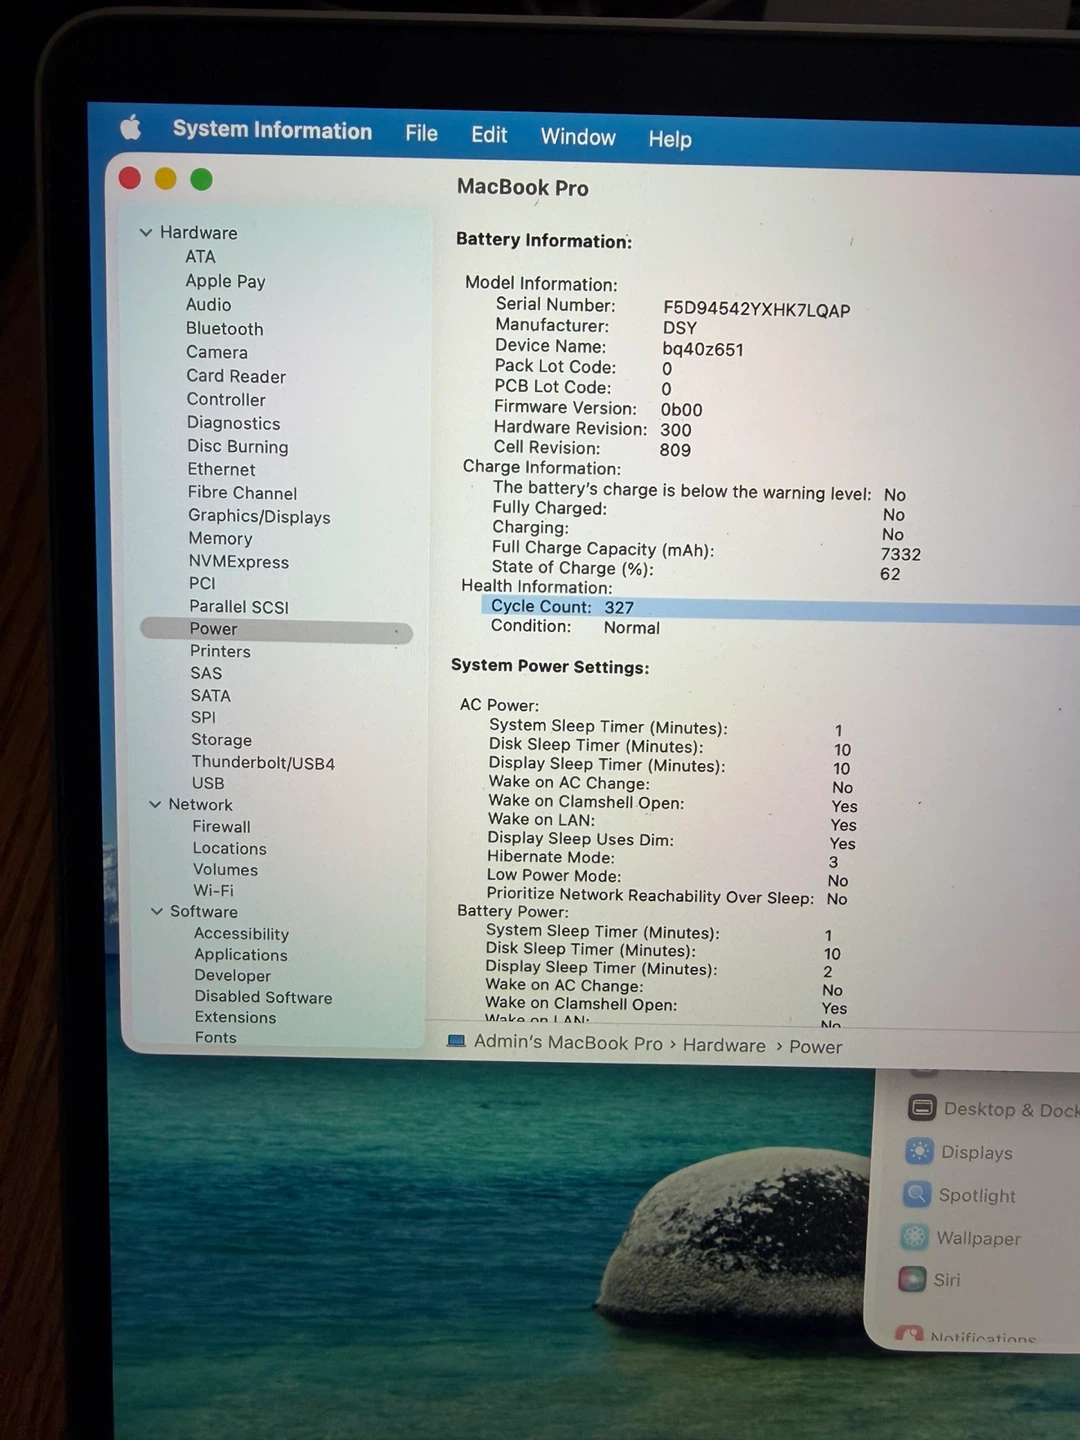This screenshot has height=1440, width=1080.
Task: Collapse the Network section chevron
Action: pos(155,804)
